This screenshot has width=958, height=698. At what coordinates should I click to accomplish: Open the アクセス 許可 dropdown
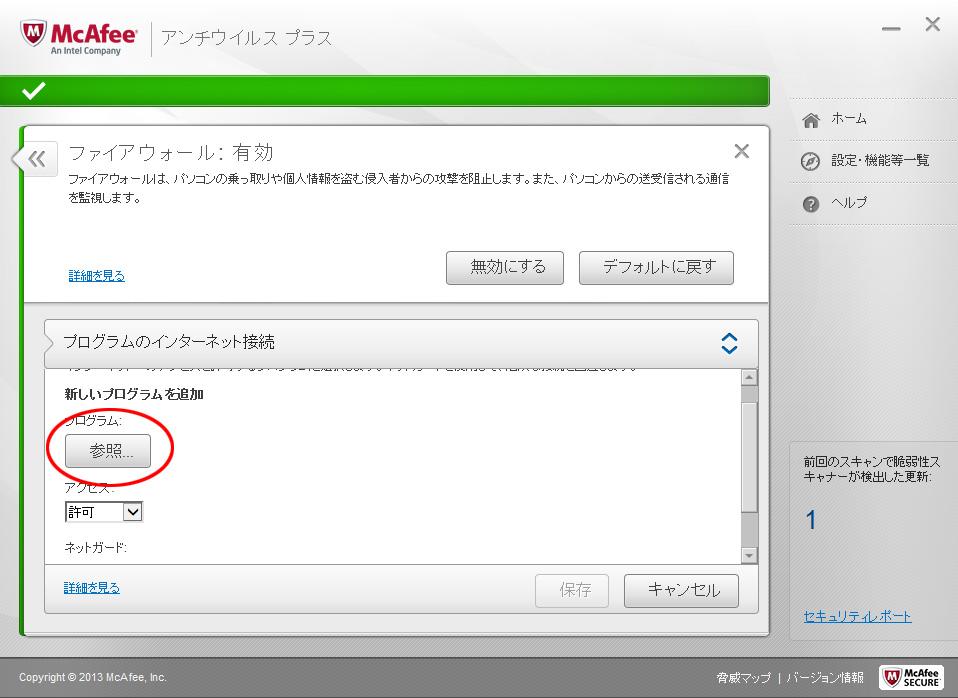104,512
